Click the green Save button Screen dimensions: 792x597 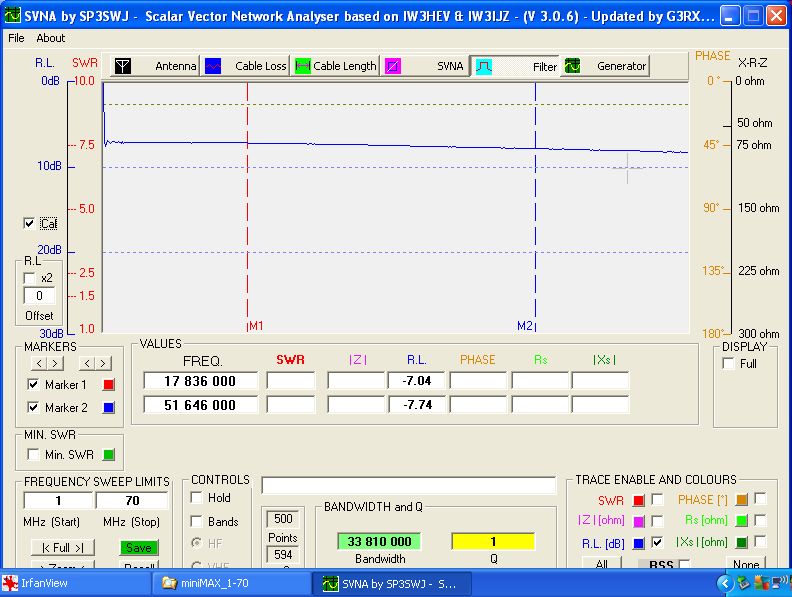pos(139,548)
